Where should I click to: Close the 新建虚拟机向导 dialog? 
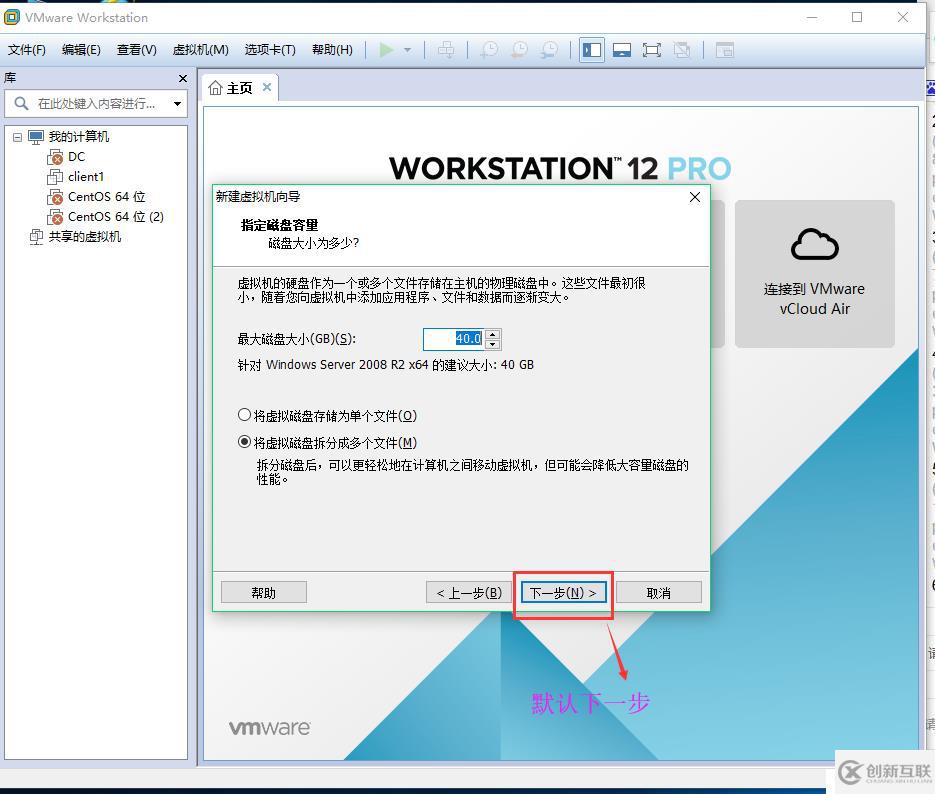pyautogui.click(x=695, y=197)
